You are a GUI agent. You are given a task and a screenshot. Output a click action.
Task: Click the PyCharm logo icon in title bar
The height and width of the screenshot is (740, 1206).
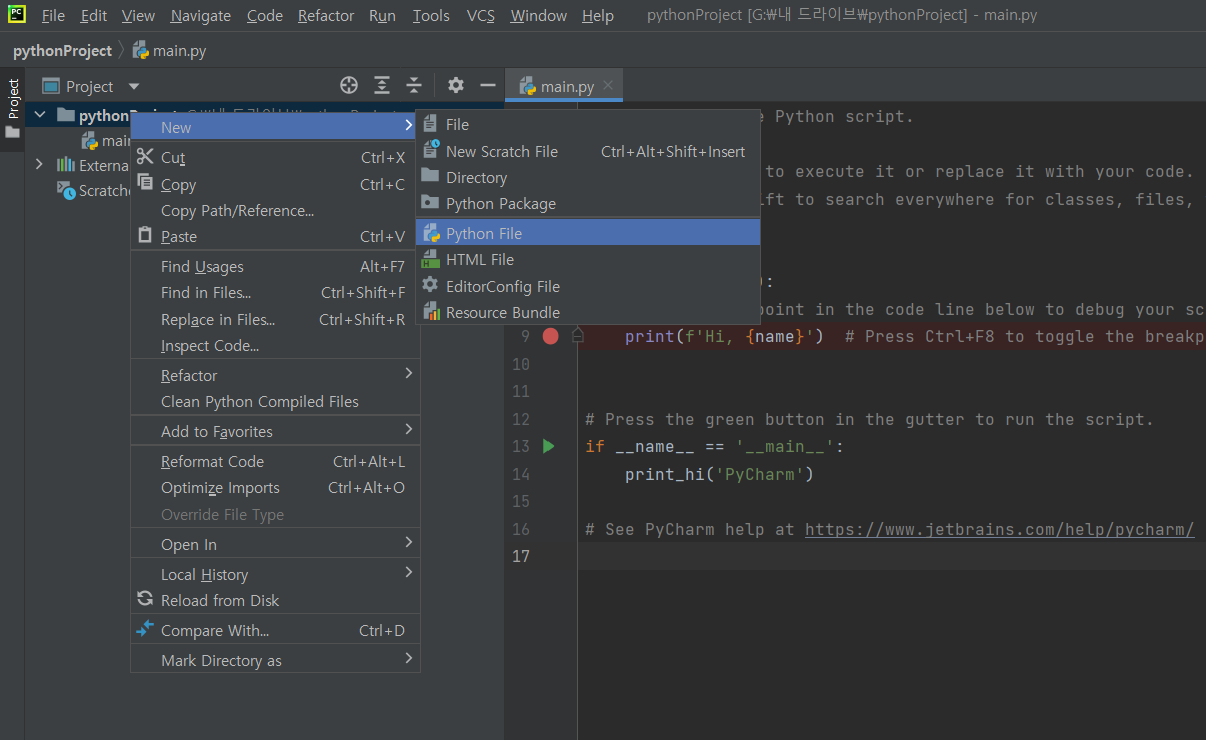[x=17, y=15]
